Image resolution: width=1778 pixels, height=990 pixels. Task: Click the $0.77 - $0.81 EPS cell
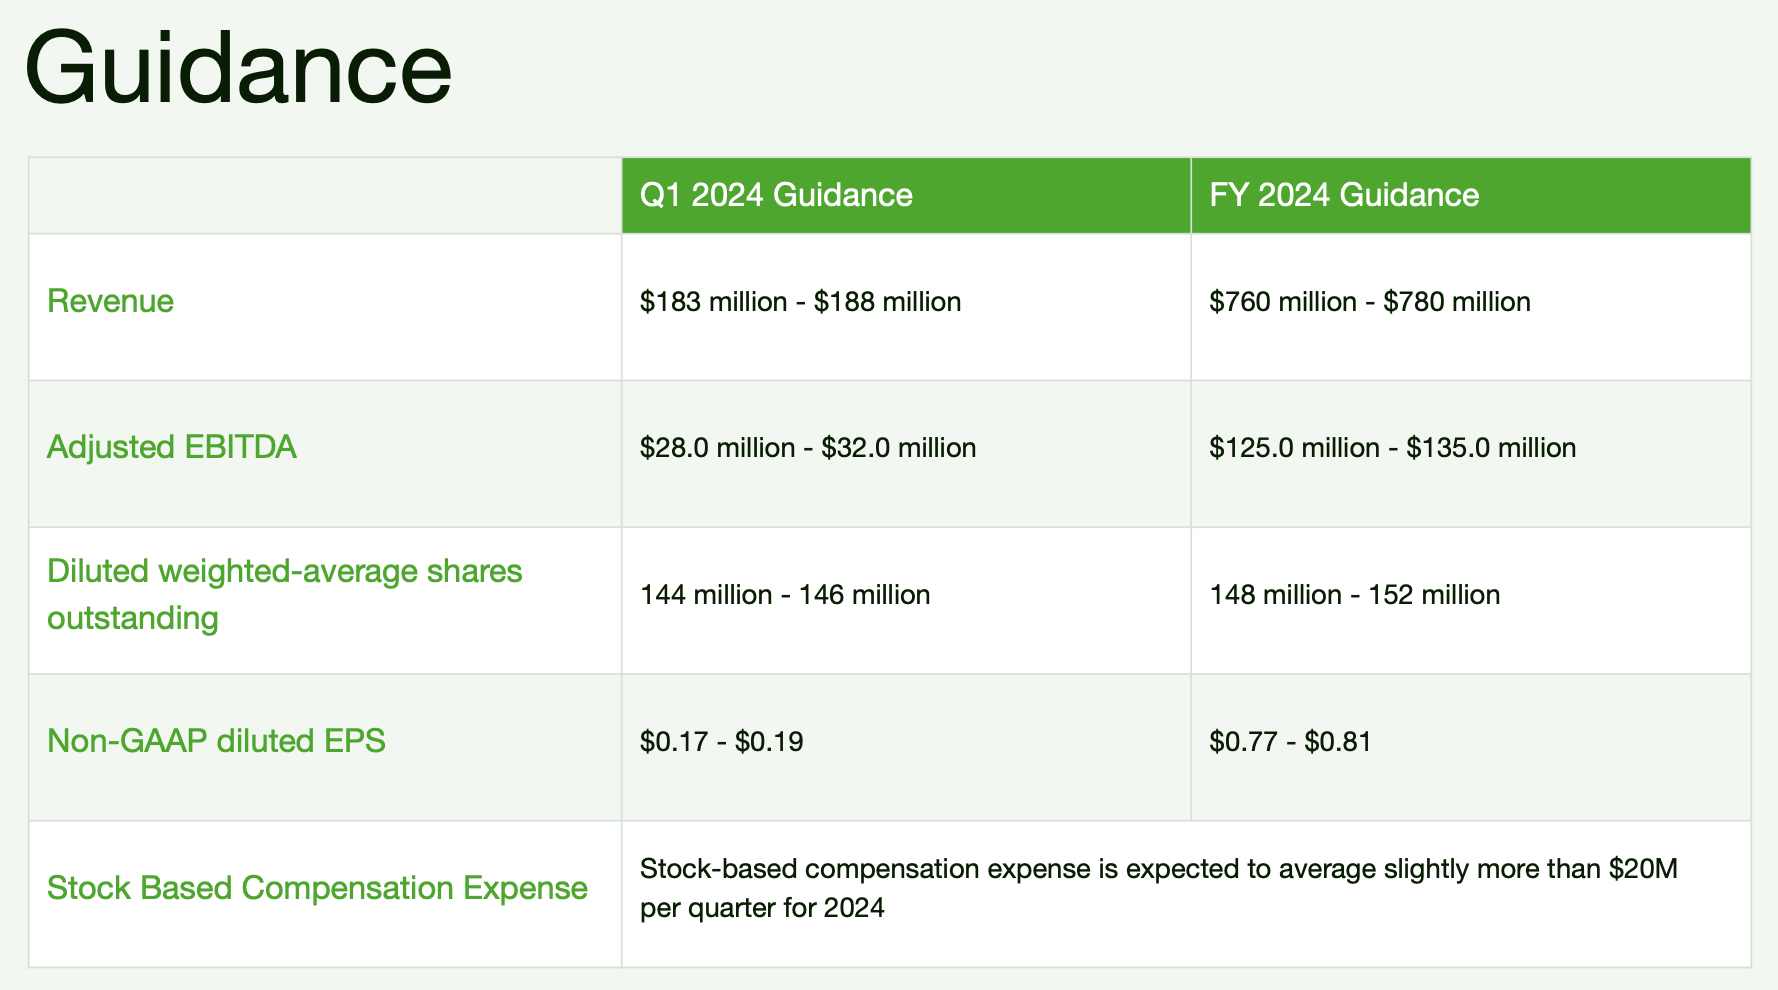(x=1290, y=742)
